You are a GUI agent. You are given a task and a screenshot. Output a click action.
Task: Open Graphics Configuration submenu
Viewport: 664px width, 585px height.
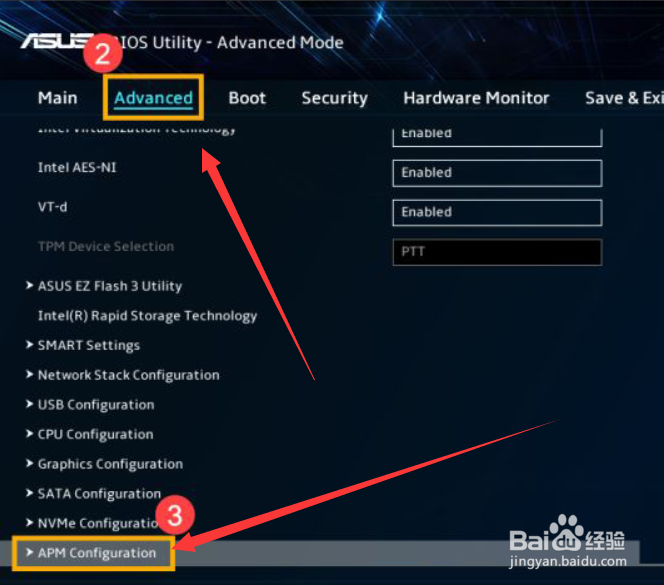(111, 464)
